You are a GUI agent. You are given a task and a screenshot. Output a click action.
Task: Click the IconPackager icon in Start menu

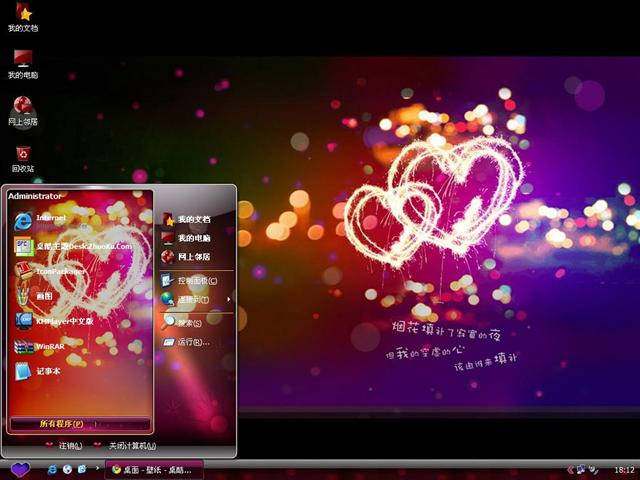(x=23, y=271)
